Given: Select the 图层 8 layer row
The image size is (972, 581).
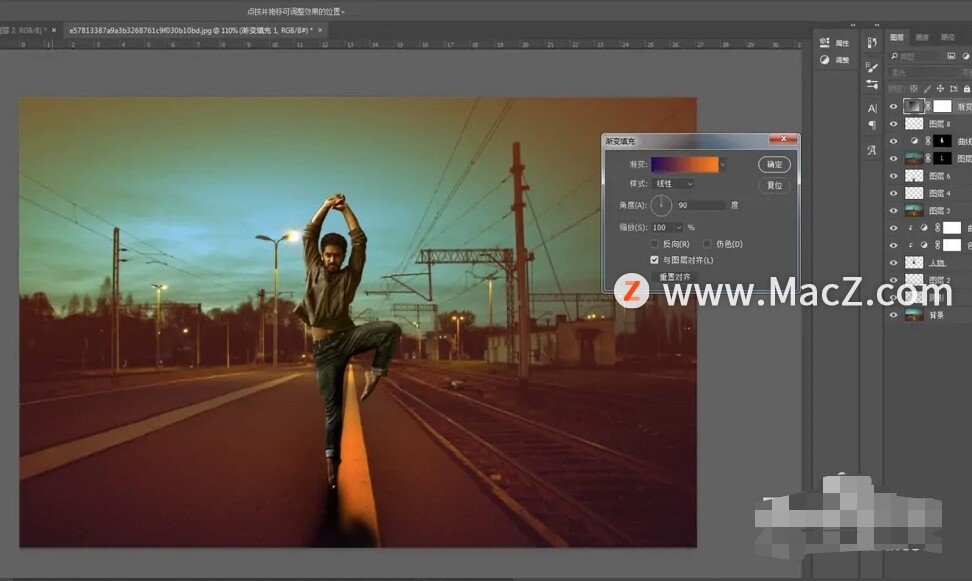Looking at the screenshot, I should 928,124.
